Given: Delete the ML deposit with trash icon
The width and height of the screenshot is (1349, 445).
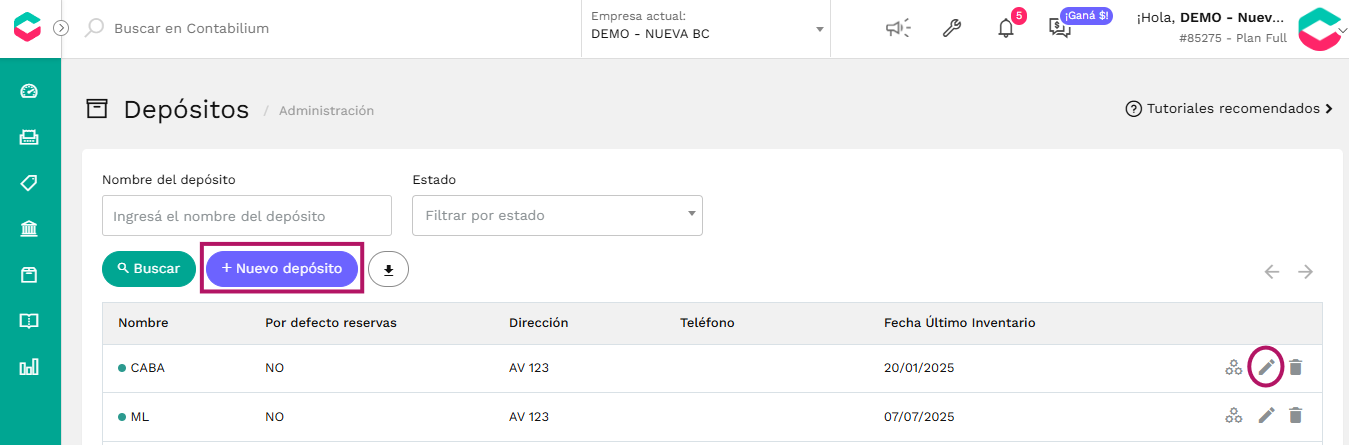Looking at the screenshot, I should 1295,415.
